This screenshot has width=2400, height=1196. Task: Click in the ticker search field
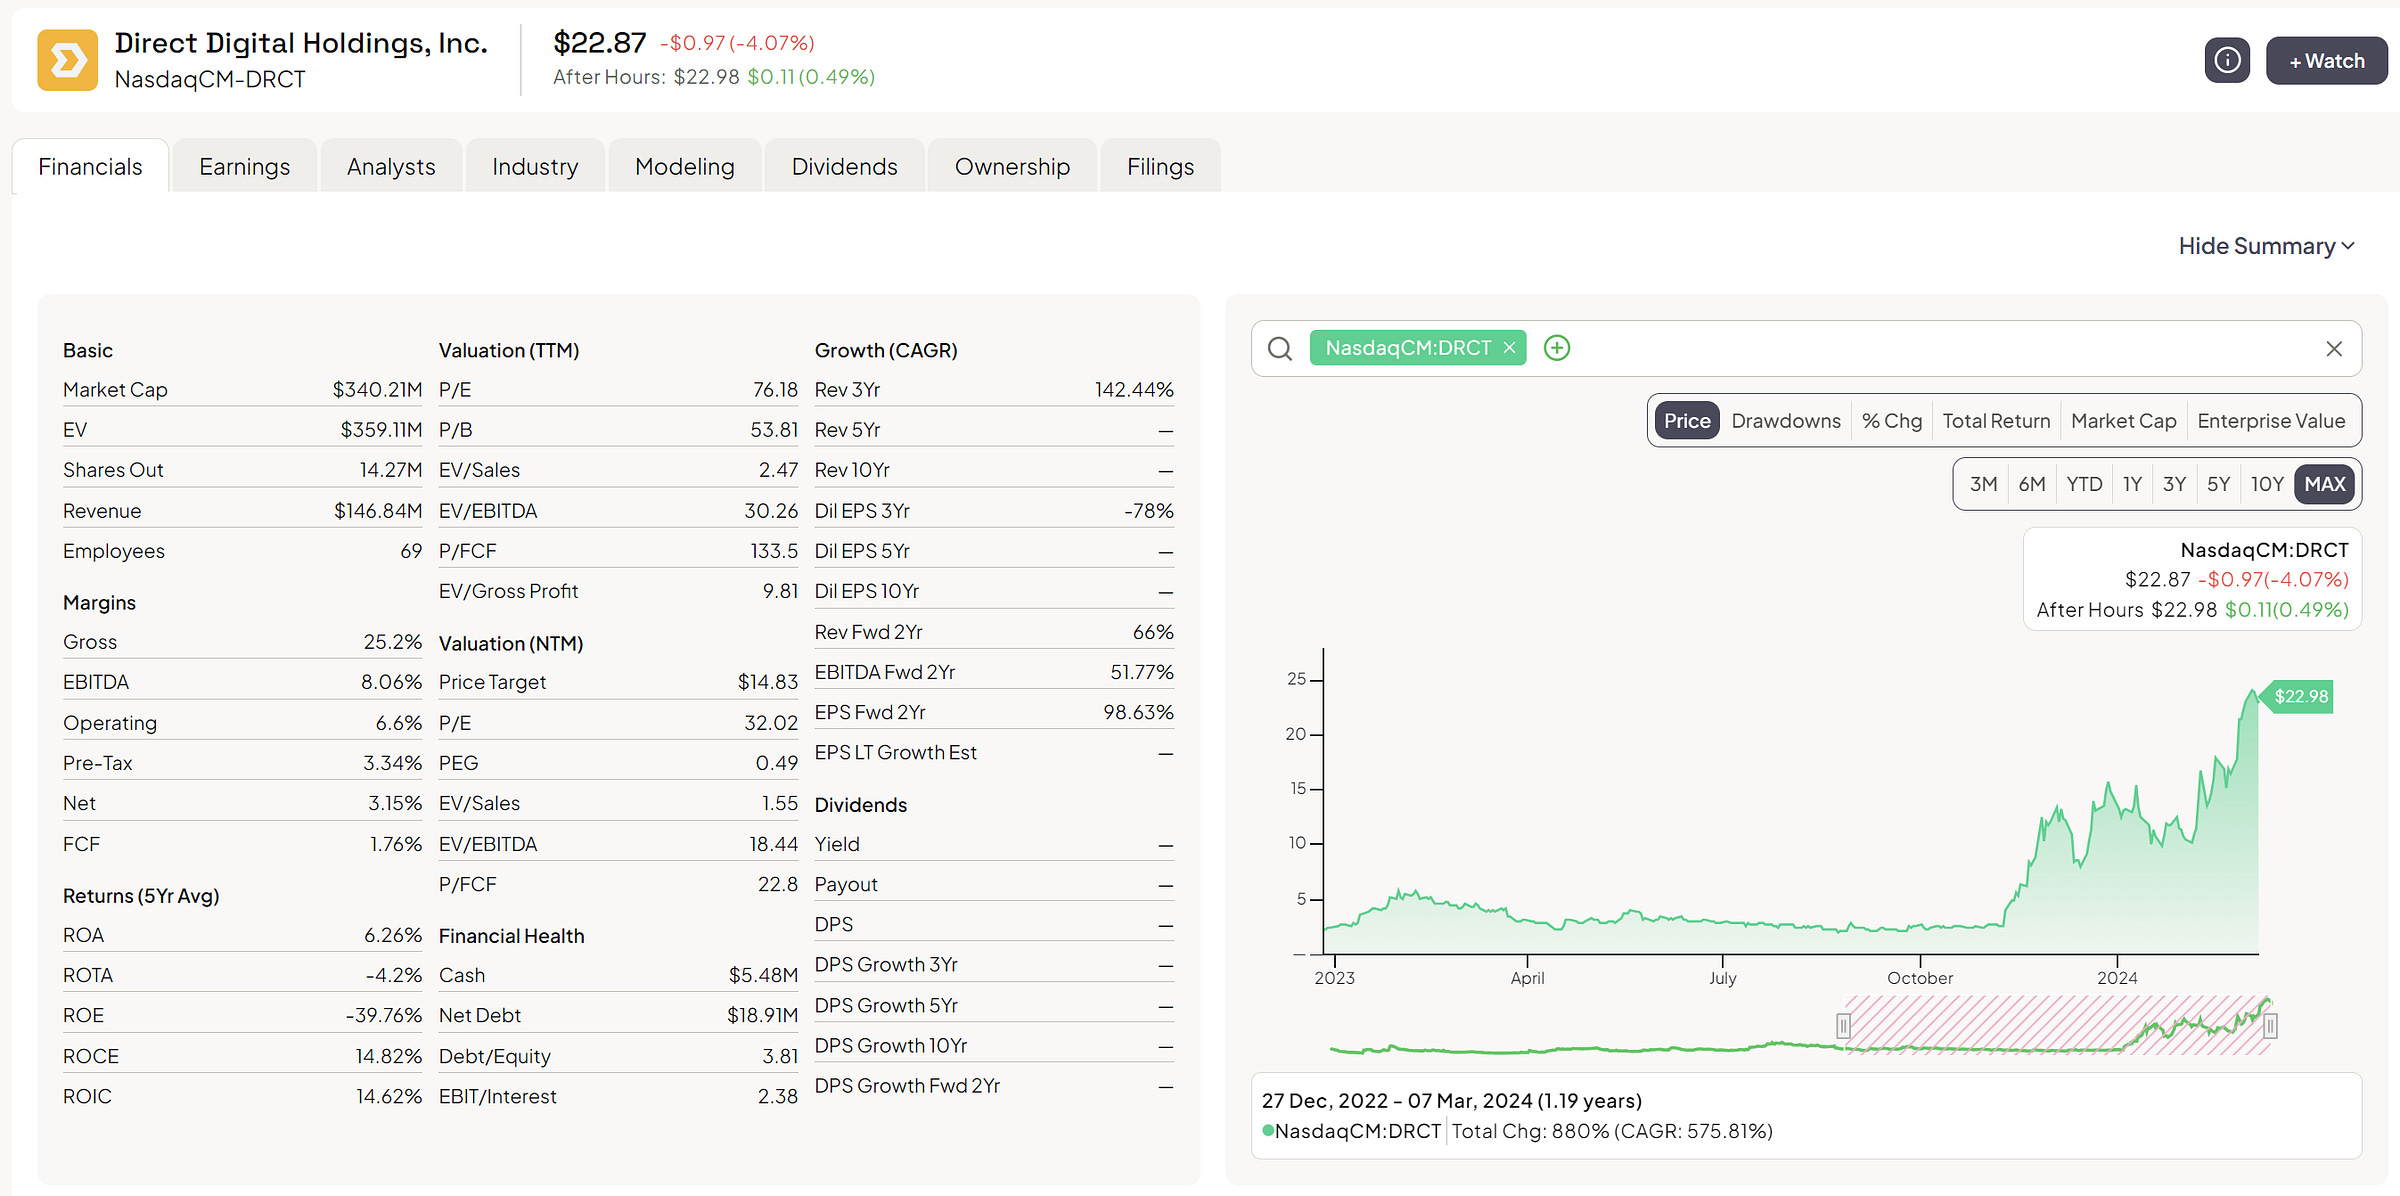pos(1900,349)
